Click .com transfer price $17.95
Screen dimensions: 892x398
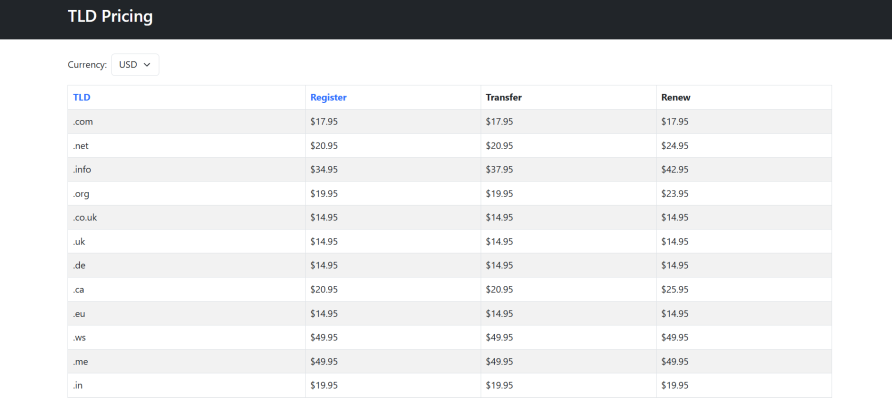click(499, 122)
